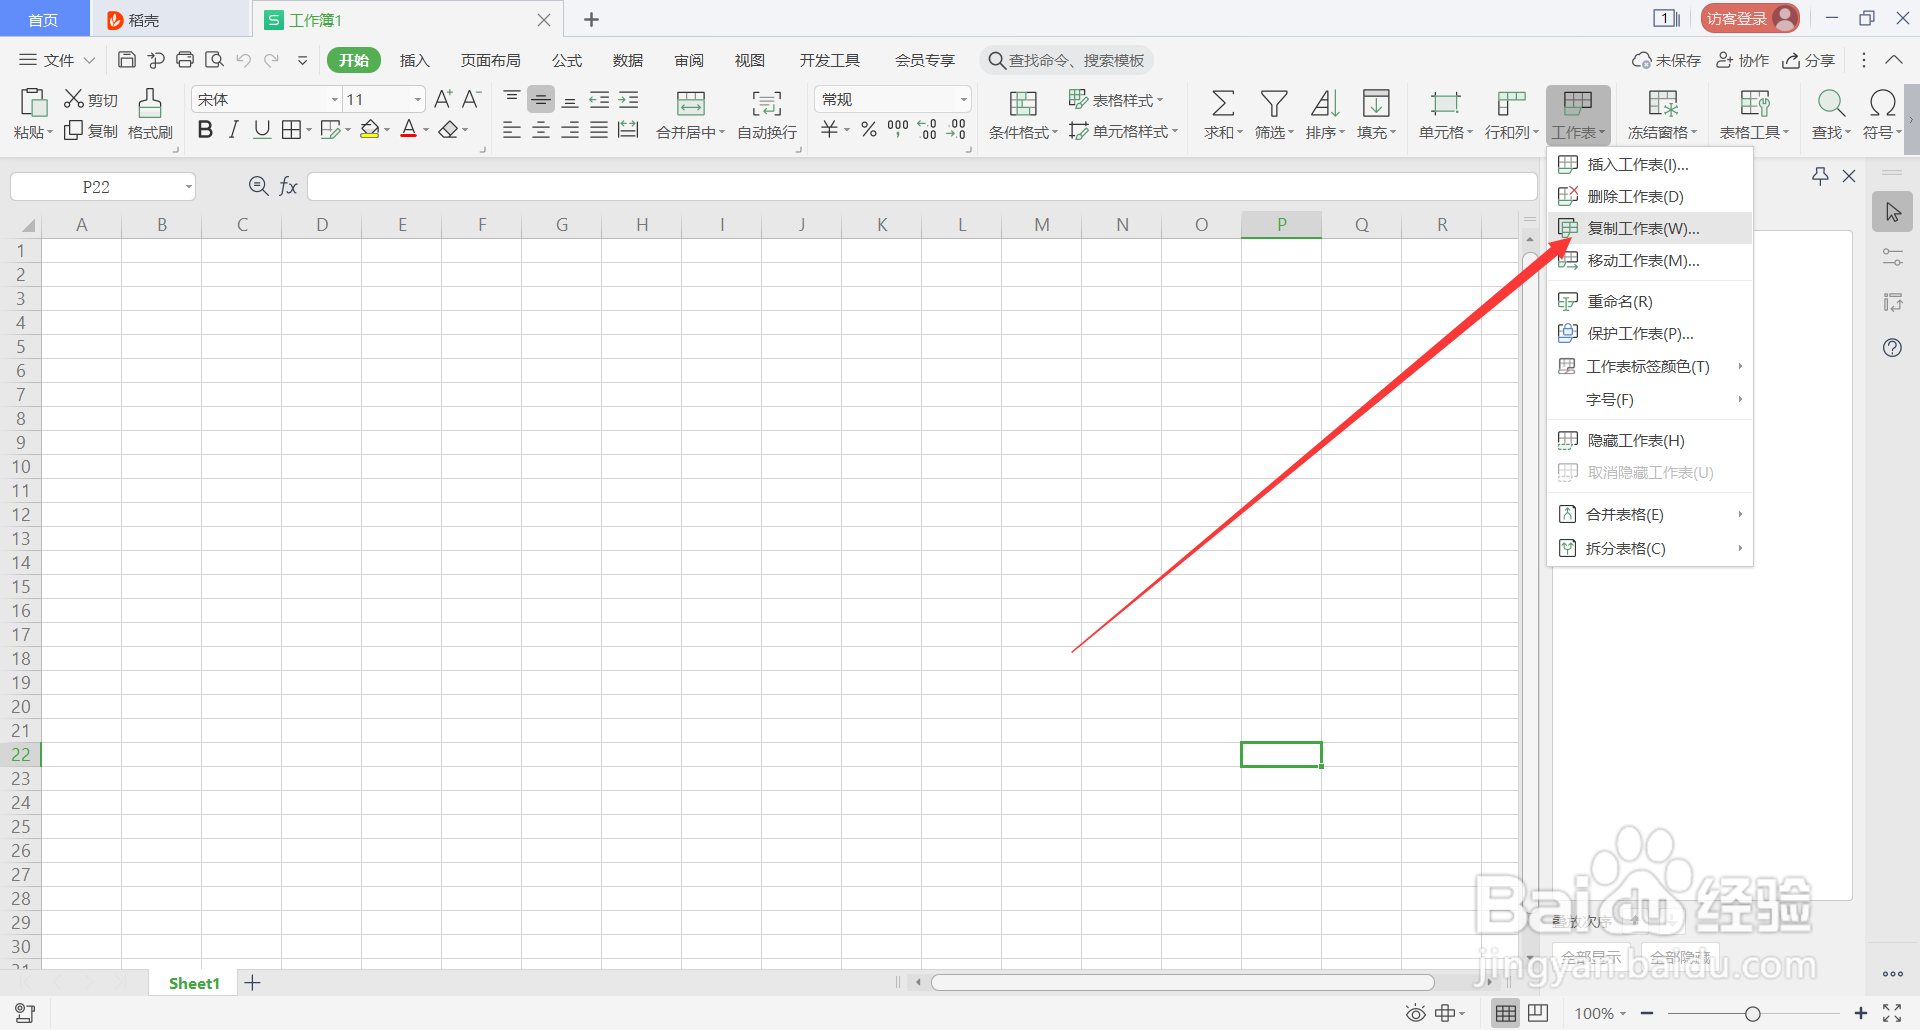The width and height of the screenshot is (1920, 1030).
Task: Open the font name dropdown 宋体
Action: (335, 99)
